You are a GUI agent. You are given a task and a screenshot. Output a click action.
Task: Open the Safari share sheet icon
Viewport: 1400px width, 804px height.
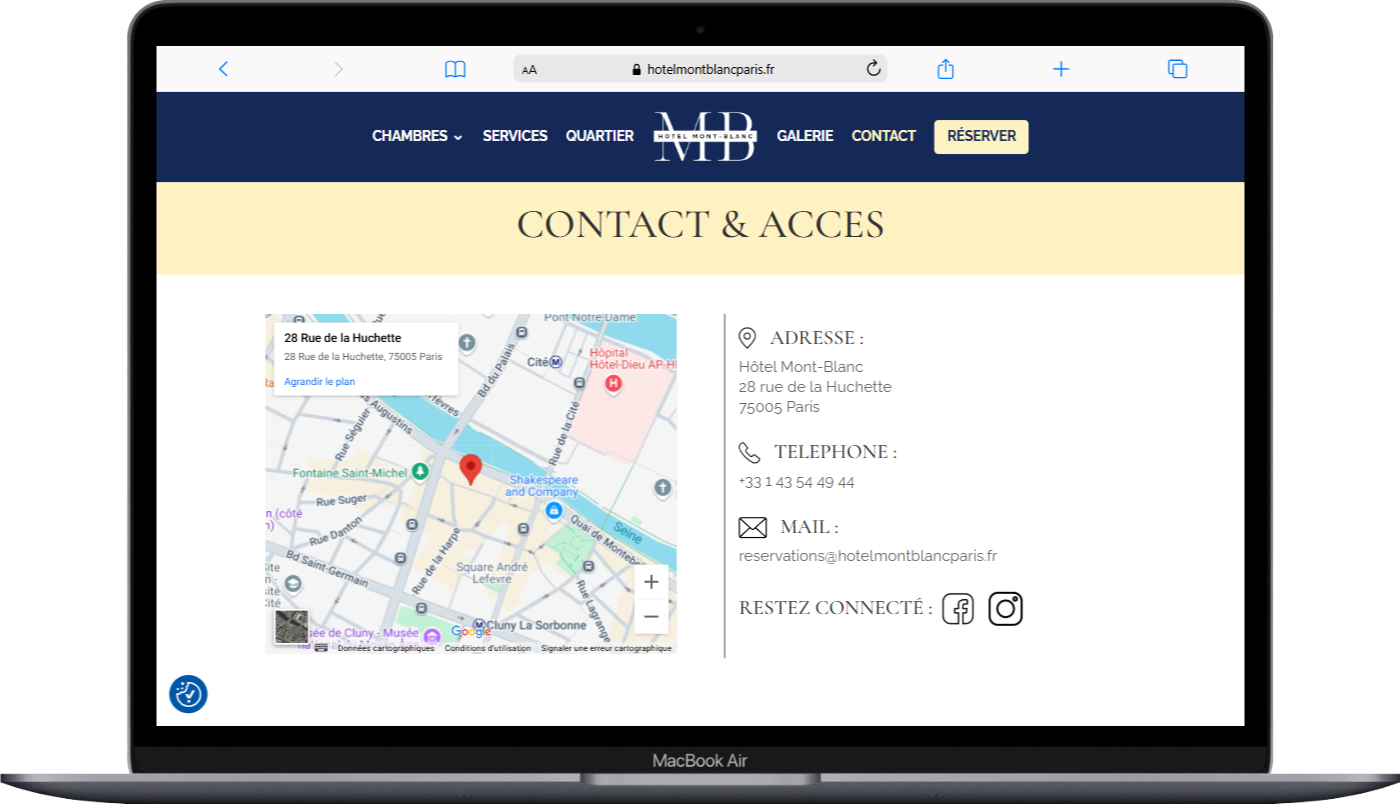pos(945,69)
